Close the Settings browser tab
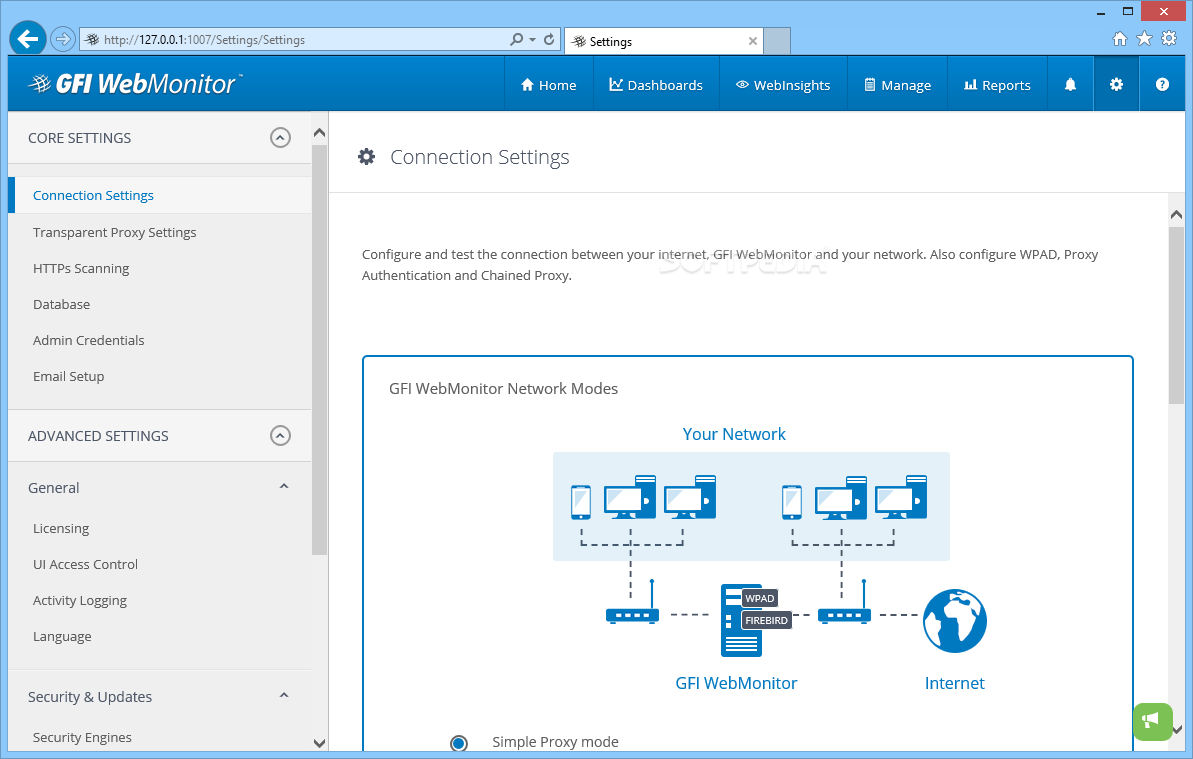 [x=752, y=41]
